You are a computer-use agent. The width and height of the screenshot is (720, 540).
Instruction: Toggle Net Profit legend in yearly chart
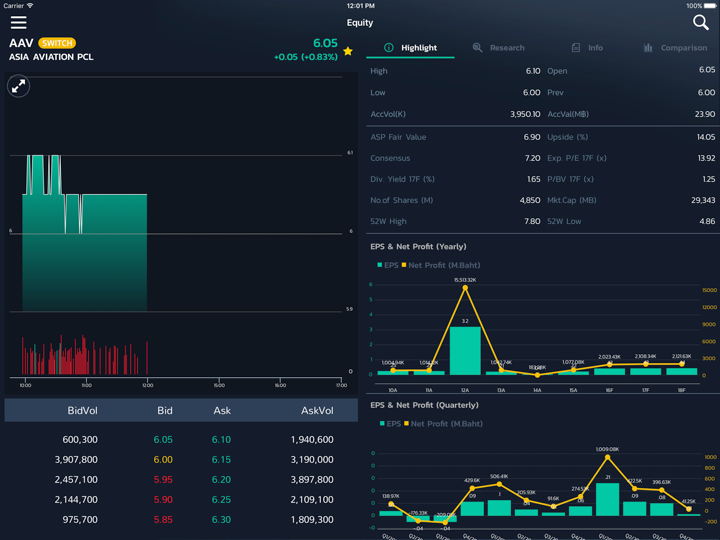[441, 265]
